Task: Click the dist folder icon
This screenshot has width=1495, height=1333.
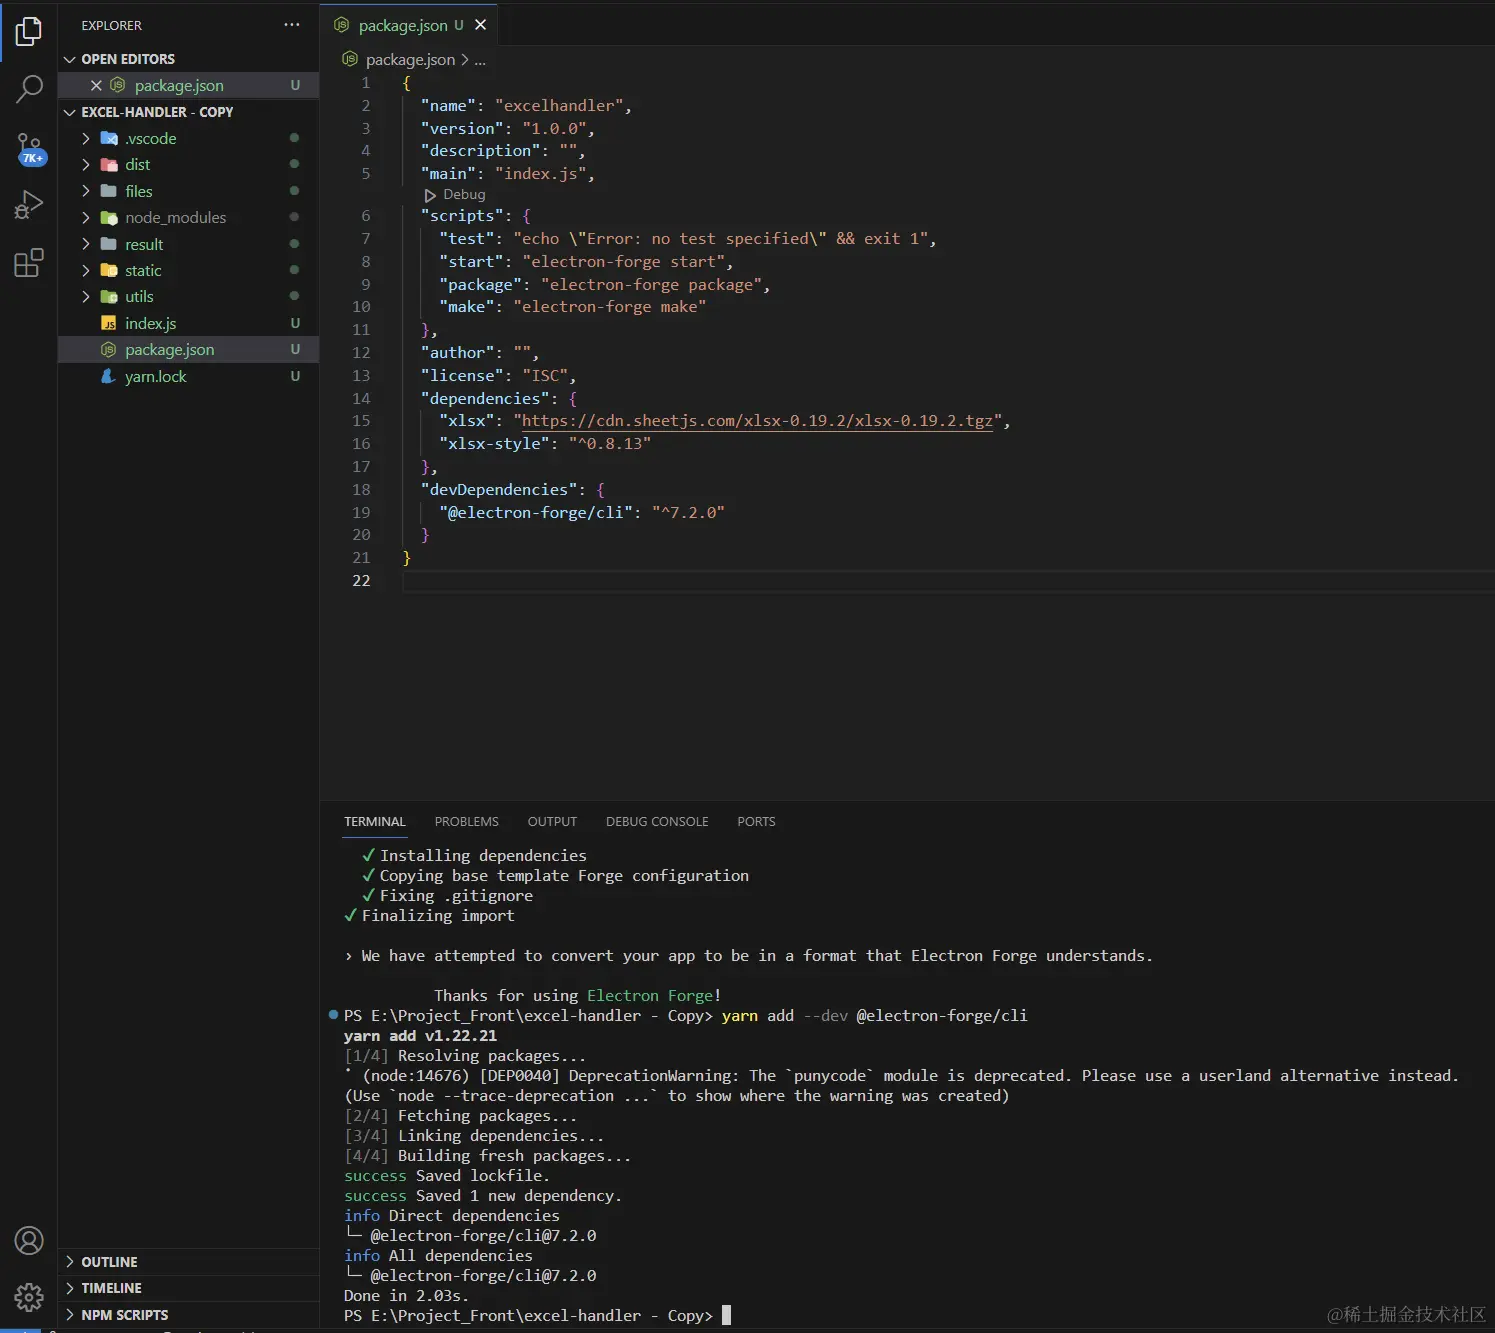Action: pyautogui.click(x=109, y=165)
